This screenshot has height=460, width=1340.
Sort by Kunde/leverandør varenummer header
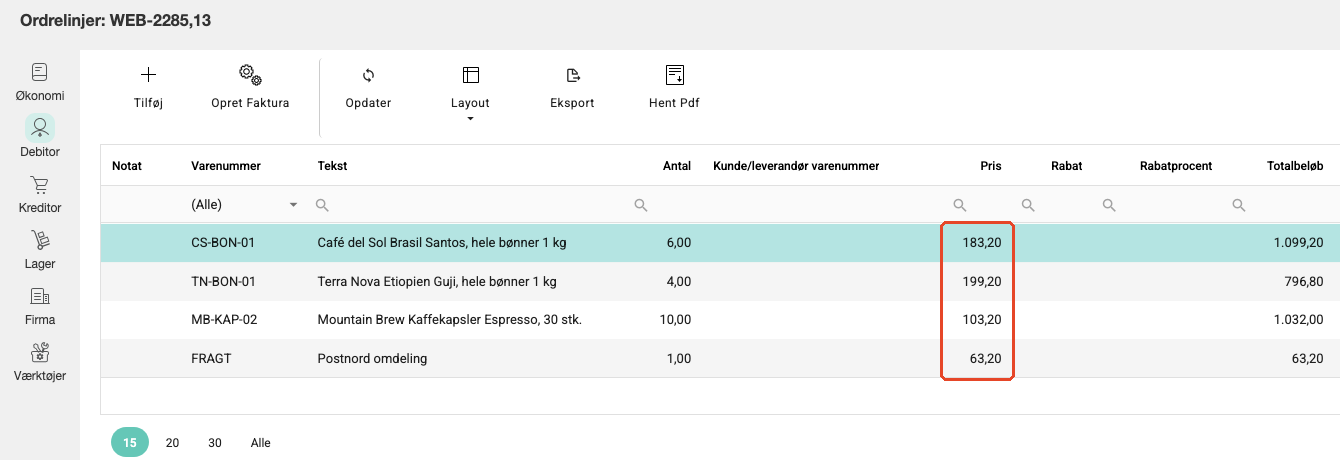[796, 166]
